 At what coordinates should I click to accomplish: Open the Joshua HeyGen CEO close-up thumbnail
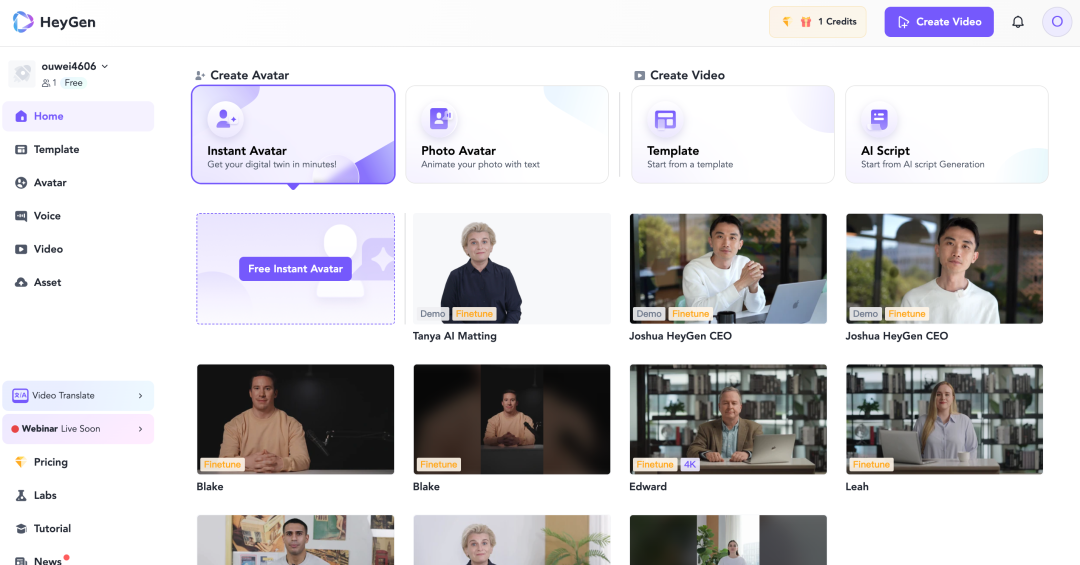(x=944, y=269)
